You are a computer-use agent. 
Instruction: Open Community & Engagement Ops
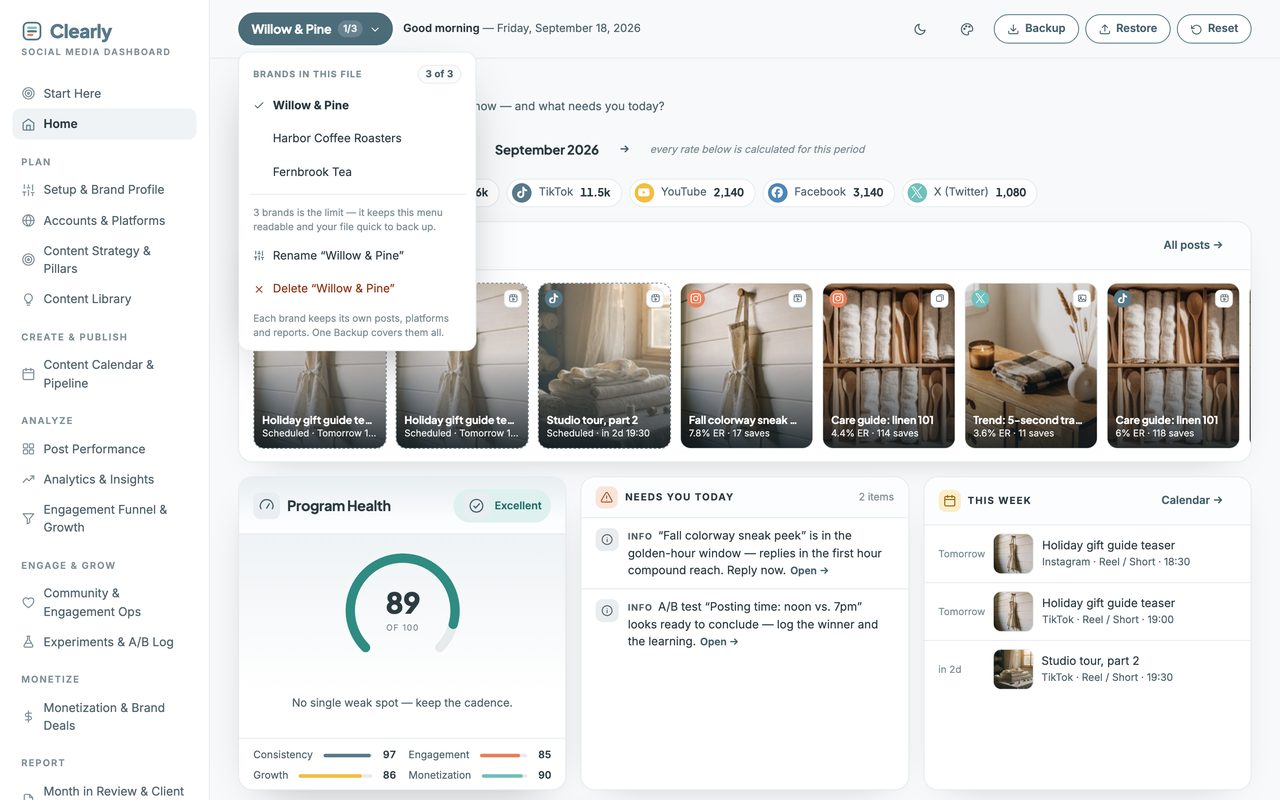point(104,602)
